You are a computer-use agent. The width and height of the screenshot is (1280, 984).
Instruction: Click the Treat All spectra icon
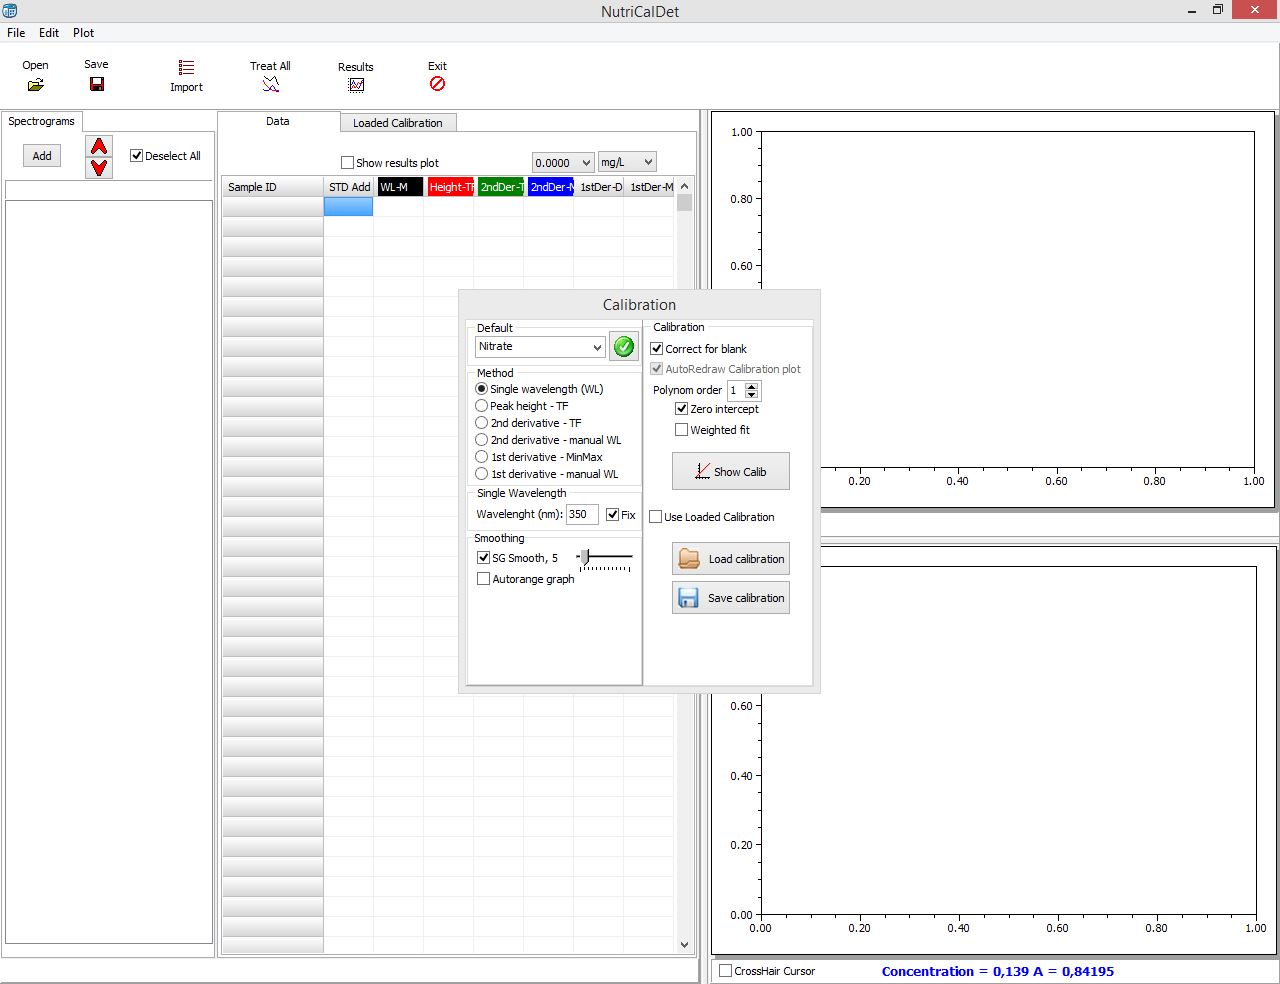tap(270, 85)
